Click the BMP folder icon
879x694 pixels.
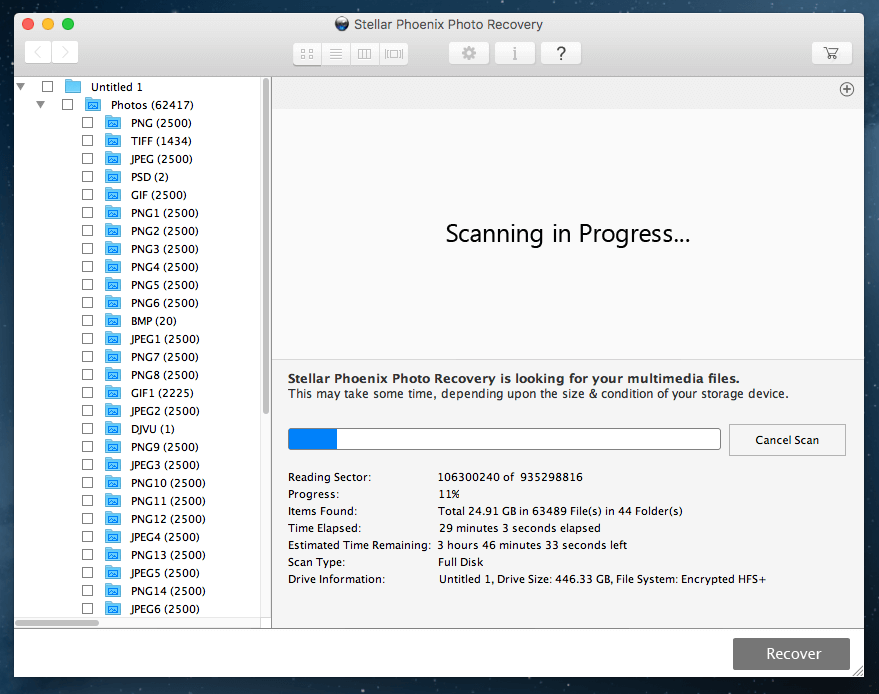[113, 321]
